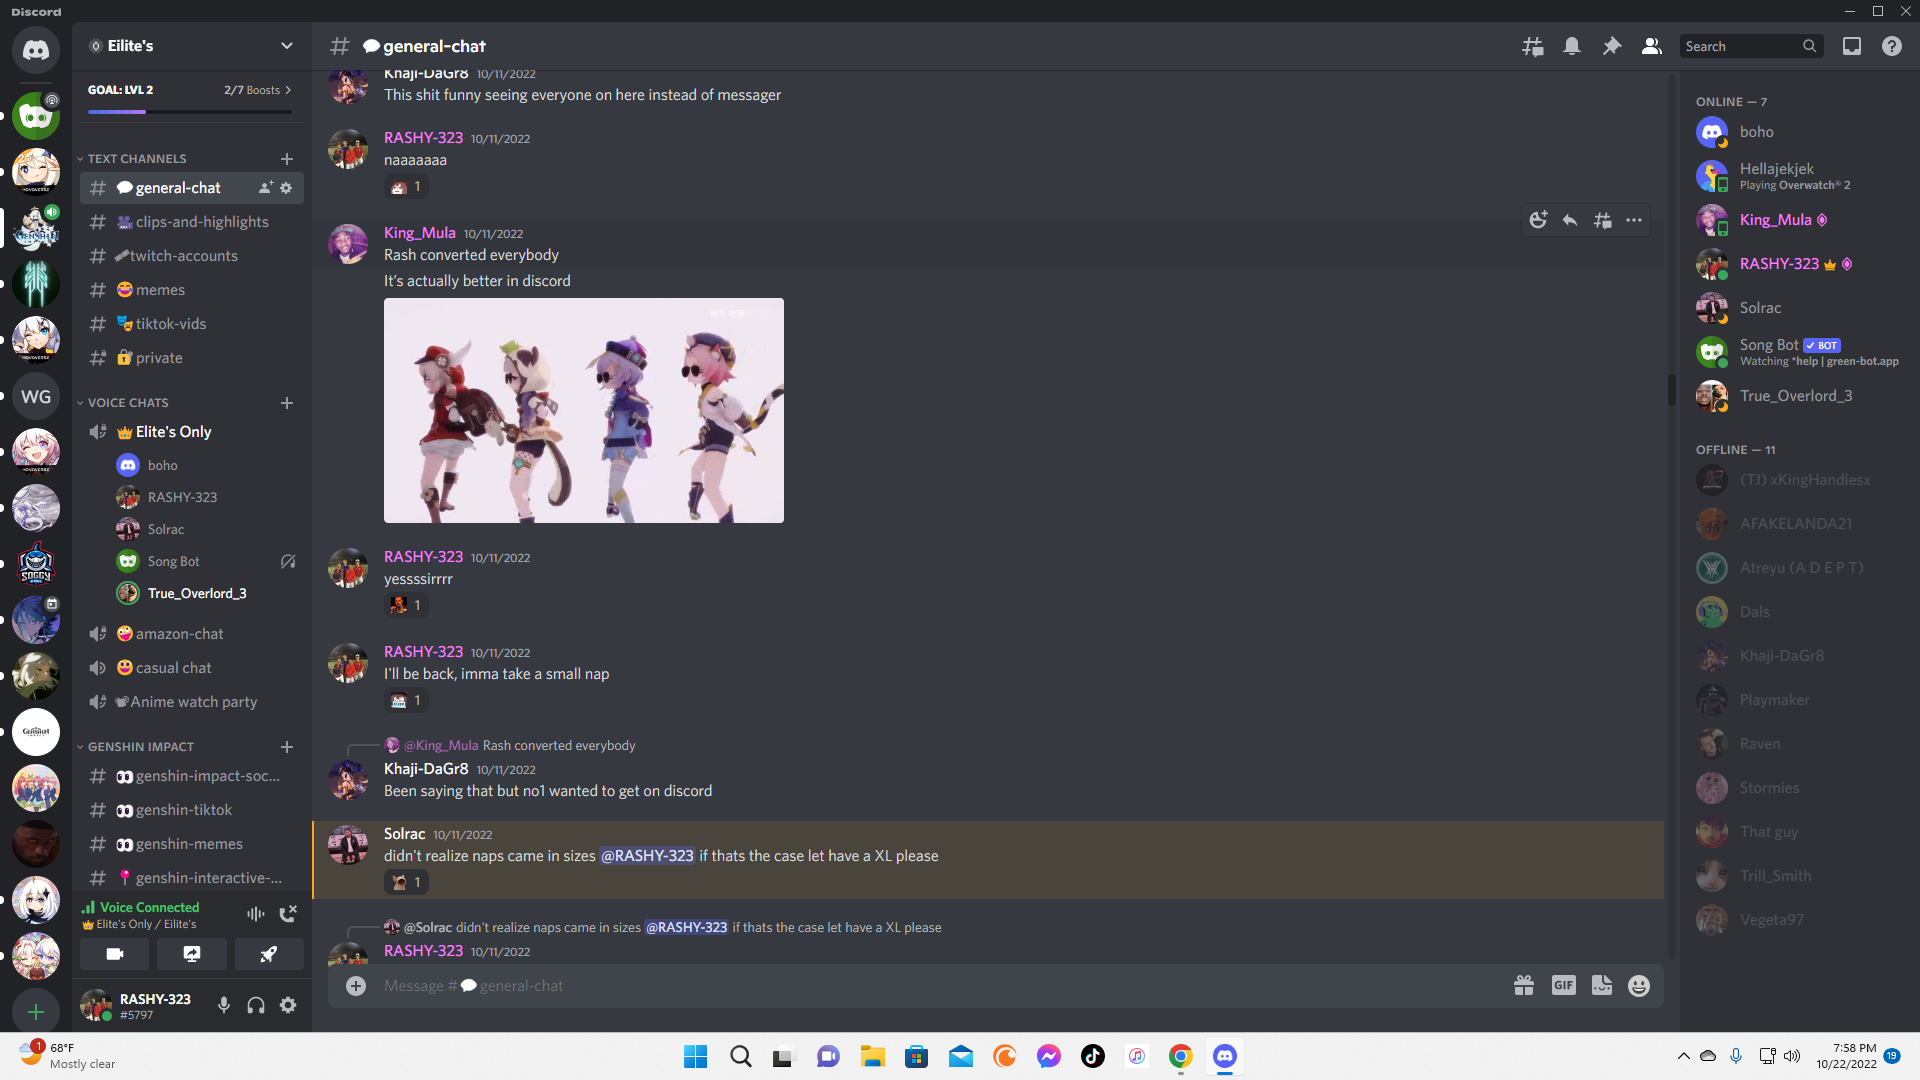This screenshot has width=1920, height=1080.
Task: Click the general-chat message input field
Action: (700, 985)
